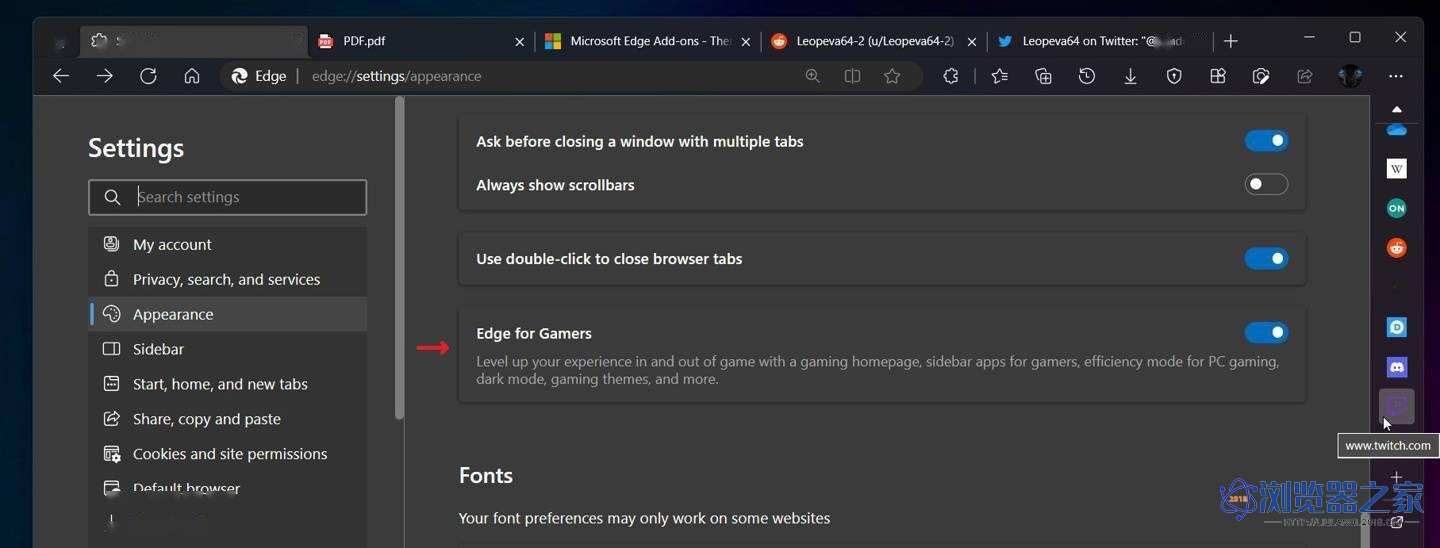Open browsing History icon
This screenshot has width=1440, height=548.
pyautogui.click(x=1087, y=76)
